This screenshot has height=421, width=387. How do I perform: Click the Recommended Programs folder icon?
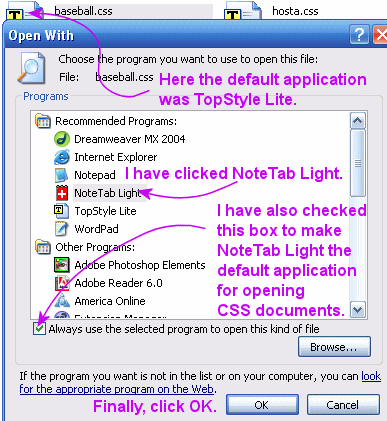(43, 121)
